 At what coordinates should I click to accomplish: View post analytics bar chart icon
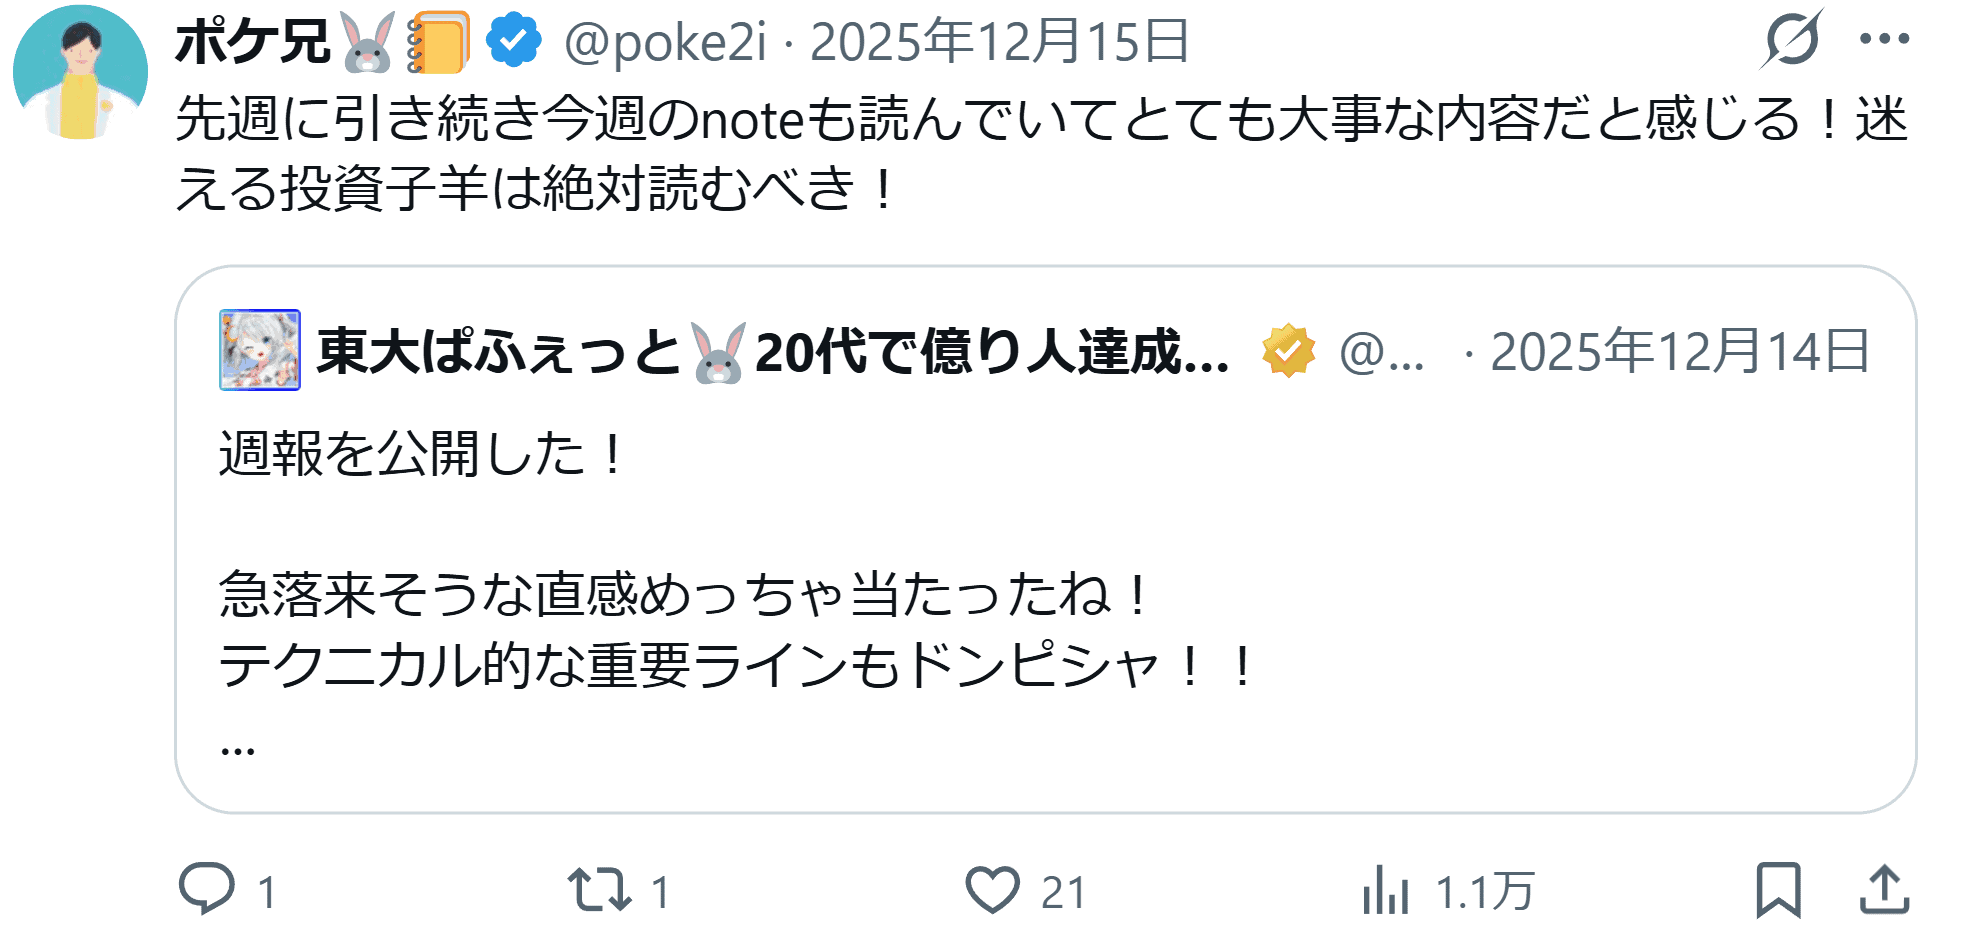pos(1385,889)
